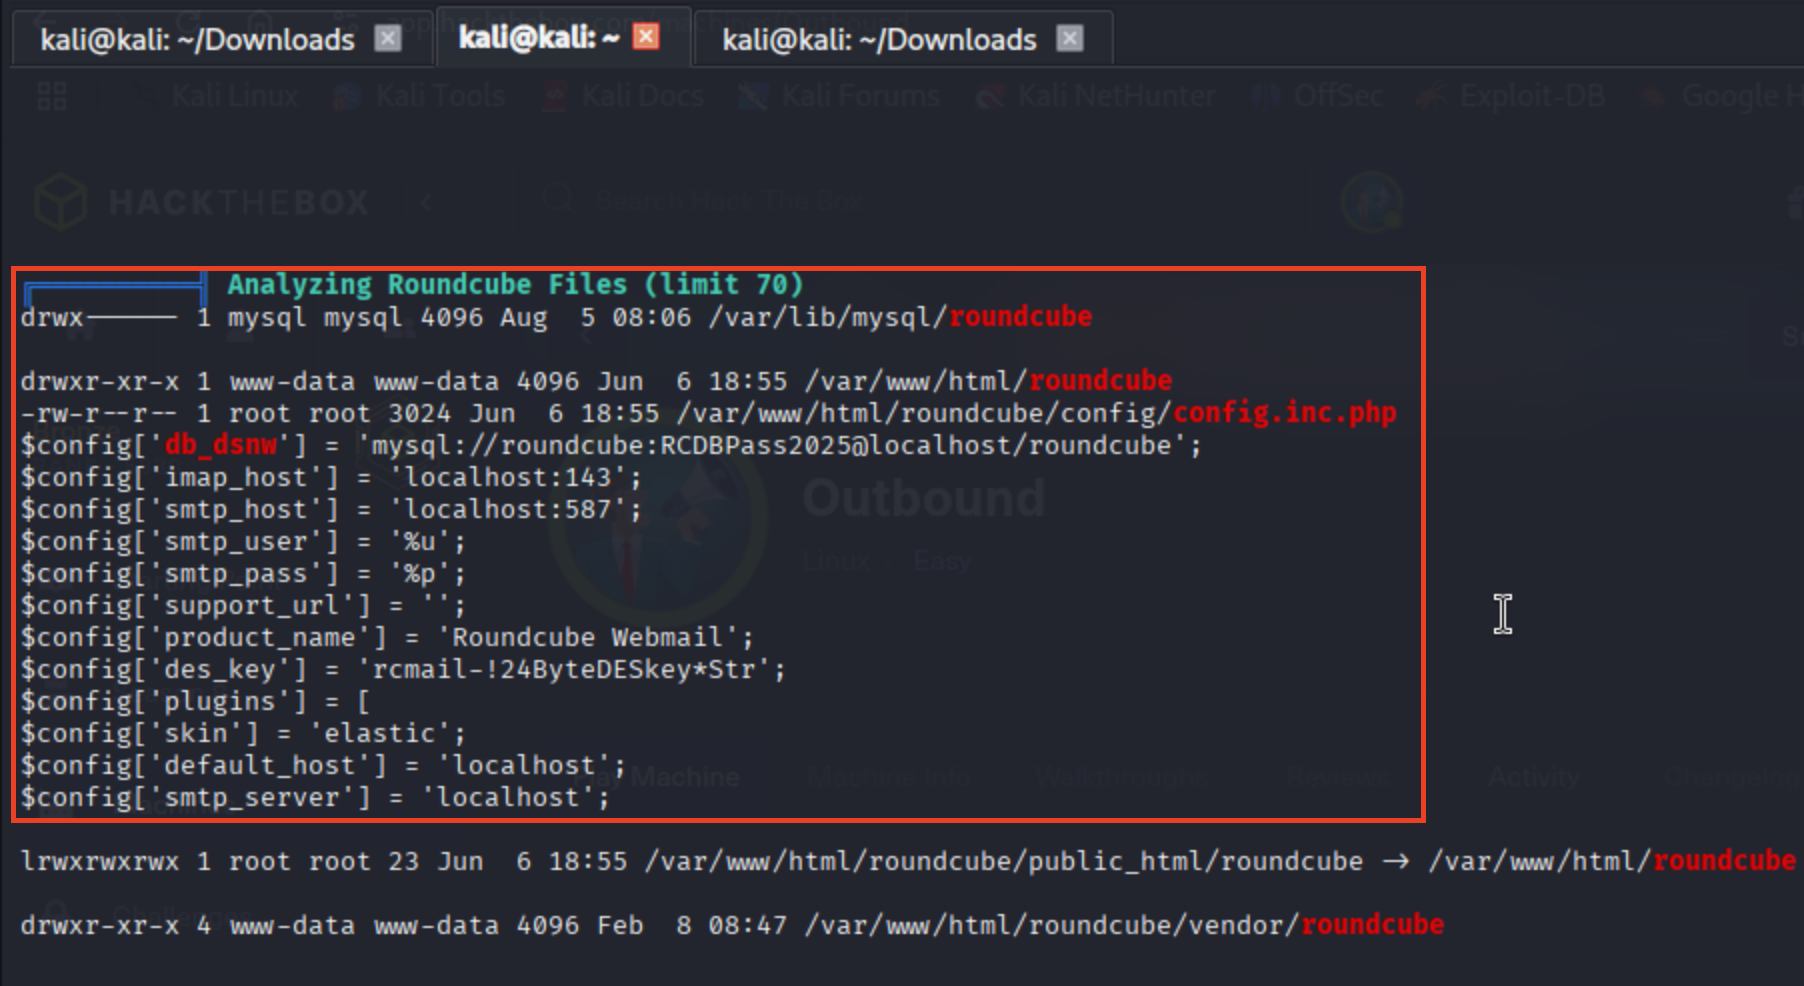Close the first ~/Downloads terminal tab
The height and width of the screenshot is (986, 1804).
[x=387, y=38]
